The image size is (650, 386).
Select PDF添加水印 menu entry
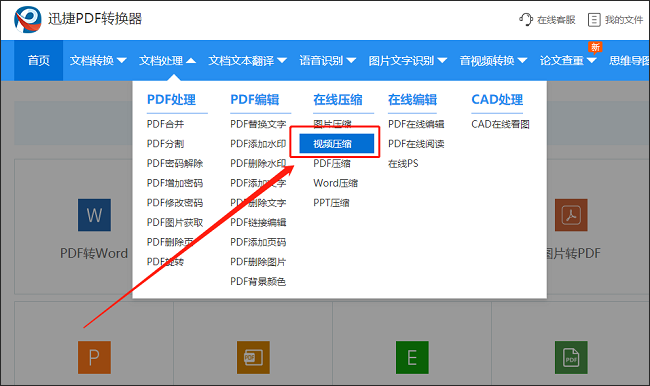pos(258,144)
